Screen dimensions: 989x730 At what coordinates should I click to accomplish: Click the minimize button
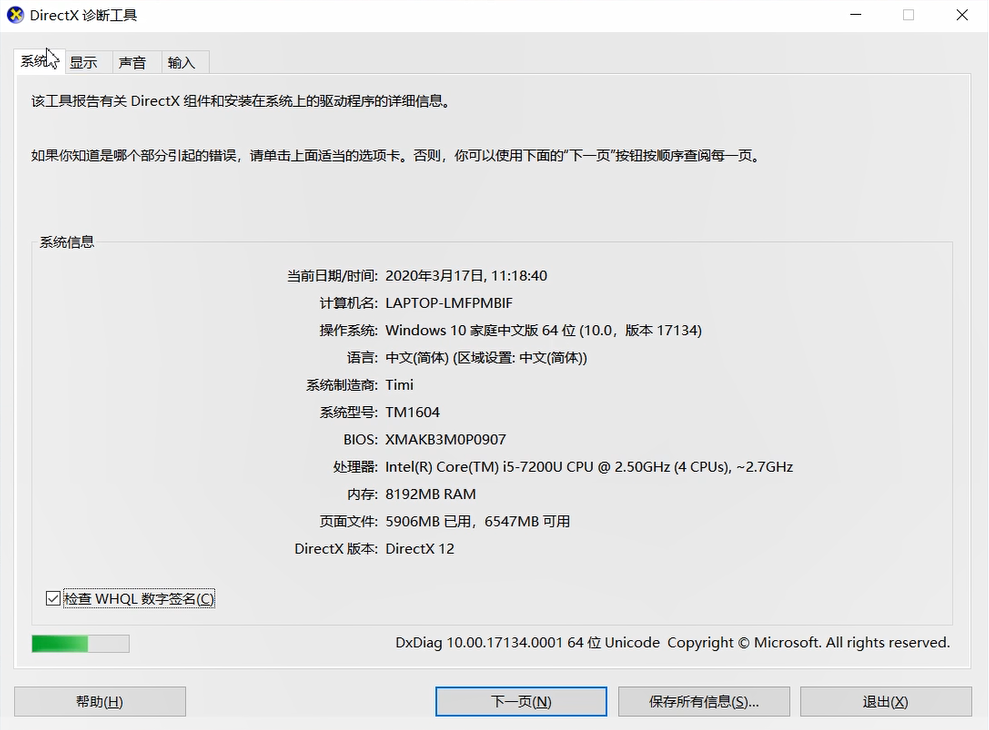pyautogui.click(x=855, y=15)
